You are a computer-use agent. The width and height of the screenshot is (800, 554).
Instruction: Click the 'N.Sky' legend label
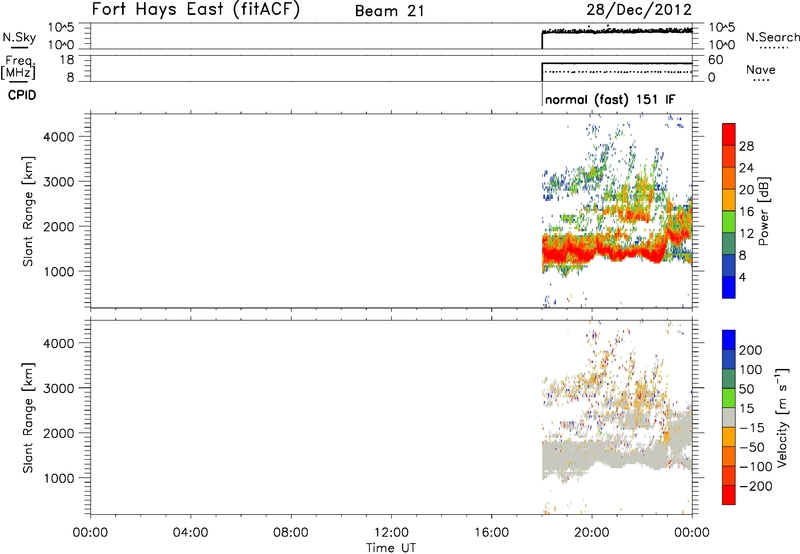coord(19,37)
